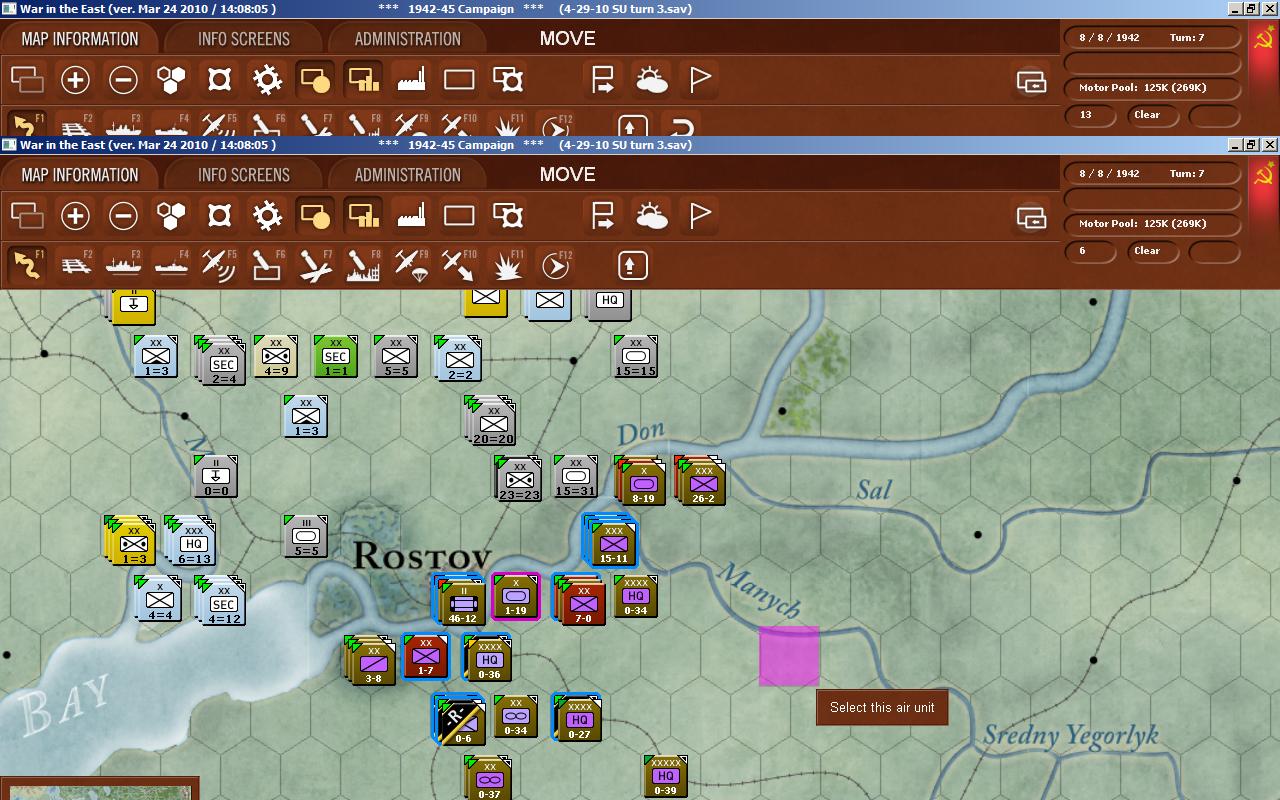Select F11 explosion mode in front window
The height and width of the screenshot is (800, 1280).
pyautogui.click(x=508, y=265)
